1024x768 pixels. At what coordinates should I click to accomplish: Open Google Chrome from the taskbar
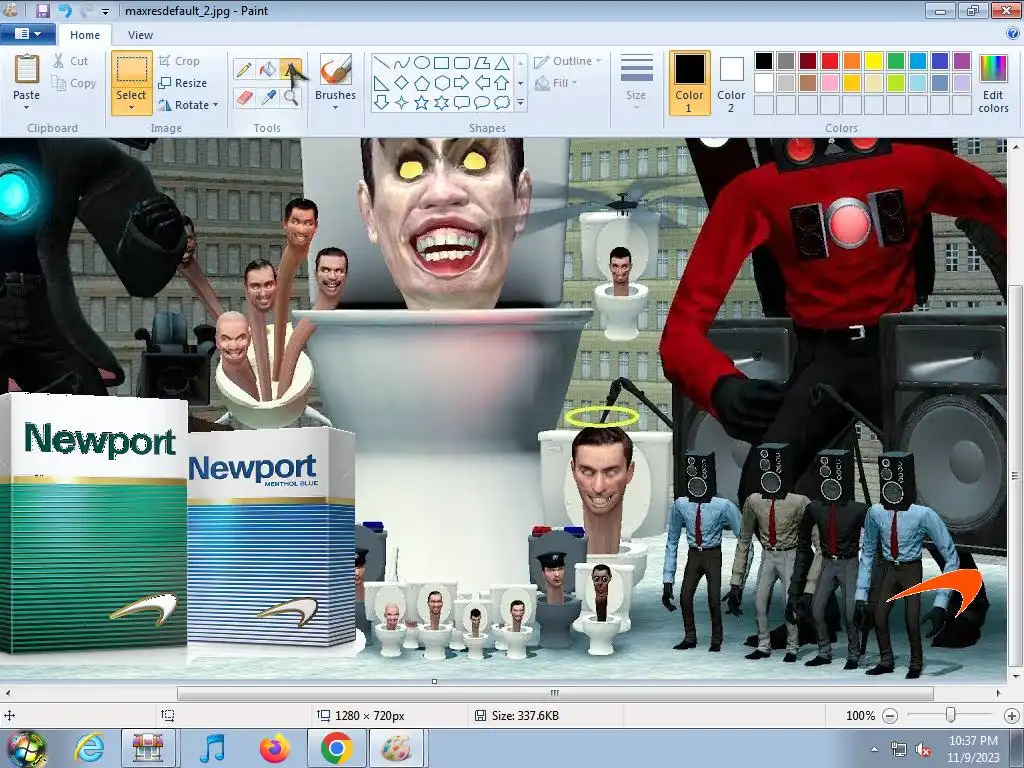coord(336,748)
